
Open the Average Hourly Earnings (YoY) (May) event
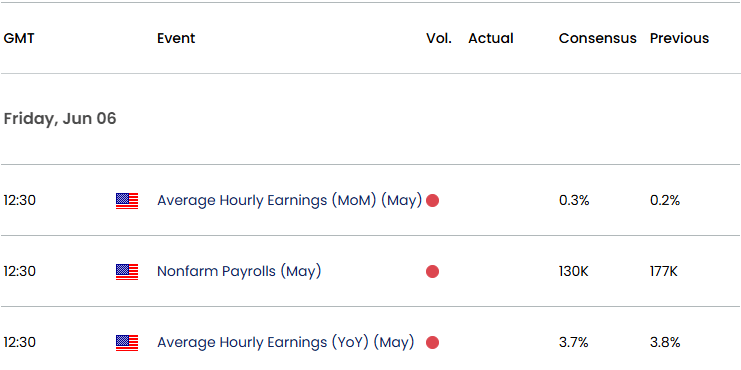click(x=285, y=343)
